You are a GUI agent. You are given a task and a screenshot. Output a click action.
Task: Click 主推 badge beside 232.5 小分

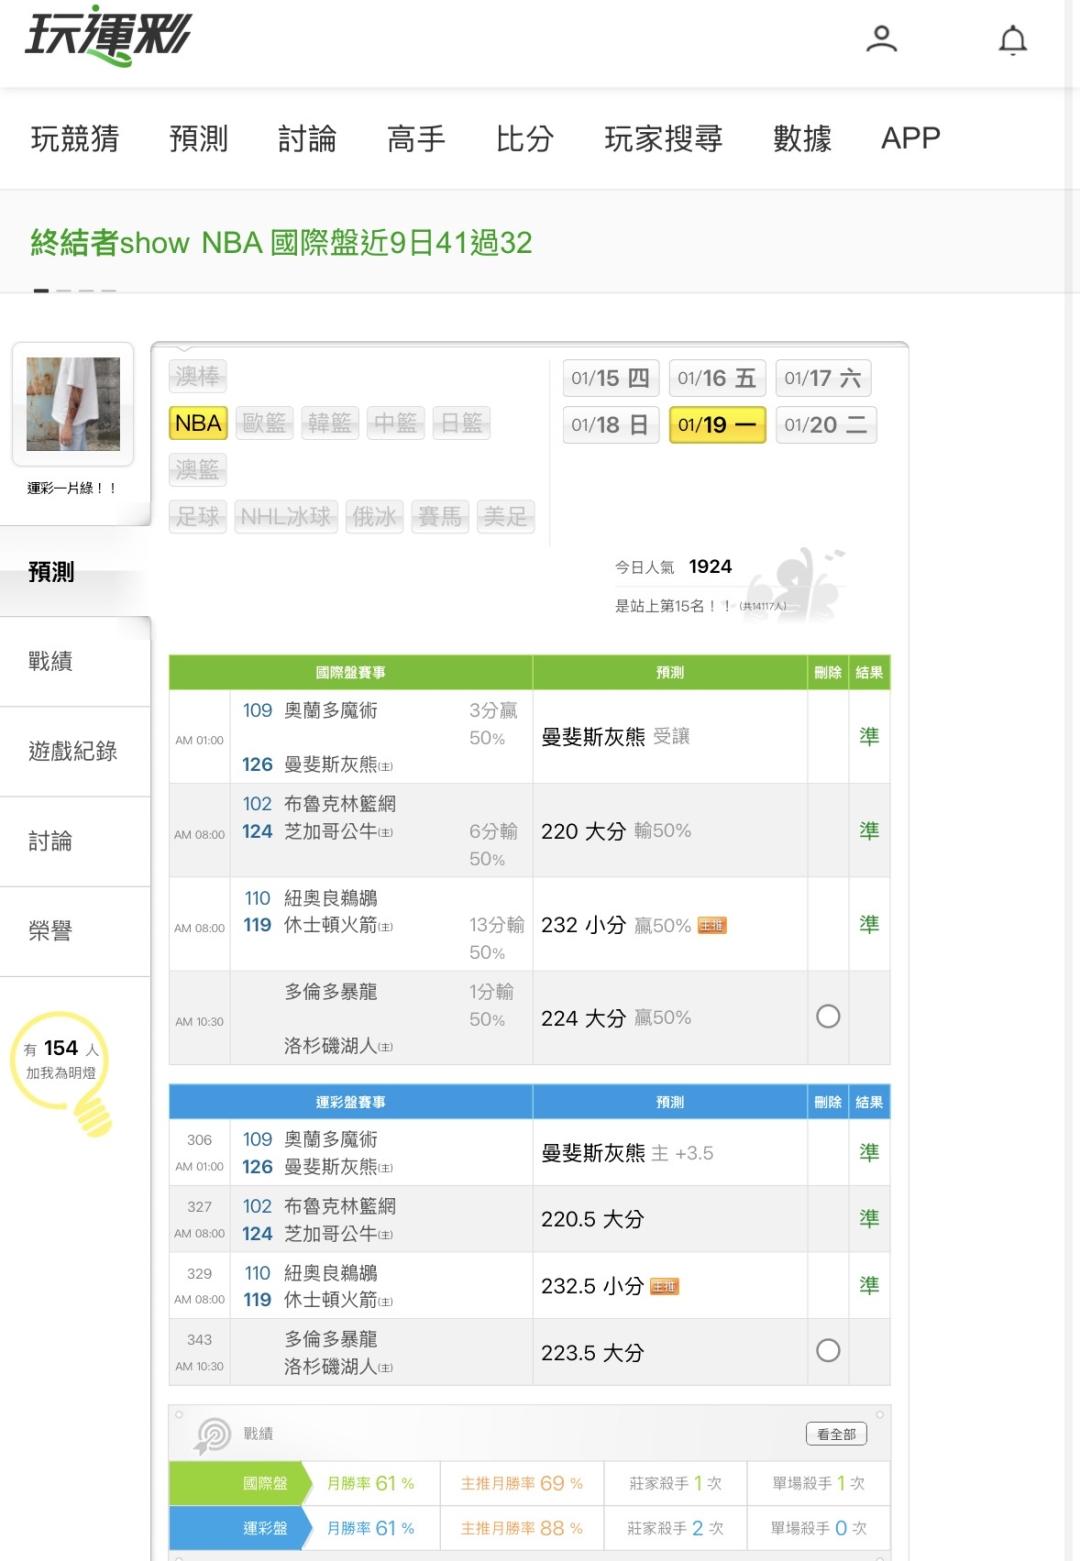pos(664,1287)
